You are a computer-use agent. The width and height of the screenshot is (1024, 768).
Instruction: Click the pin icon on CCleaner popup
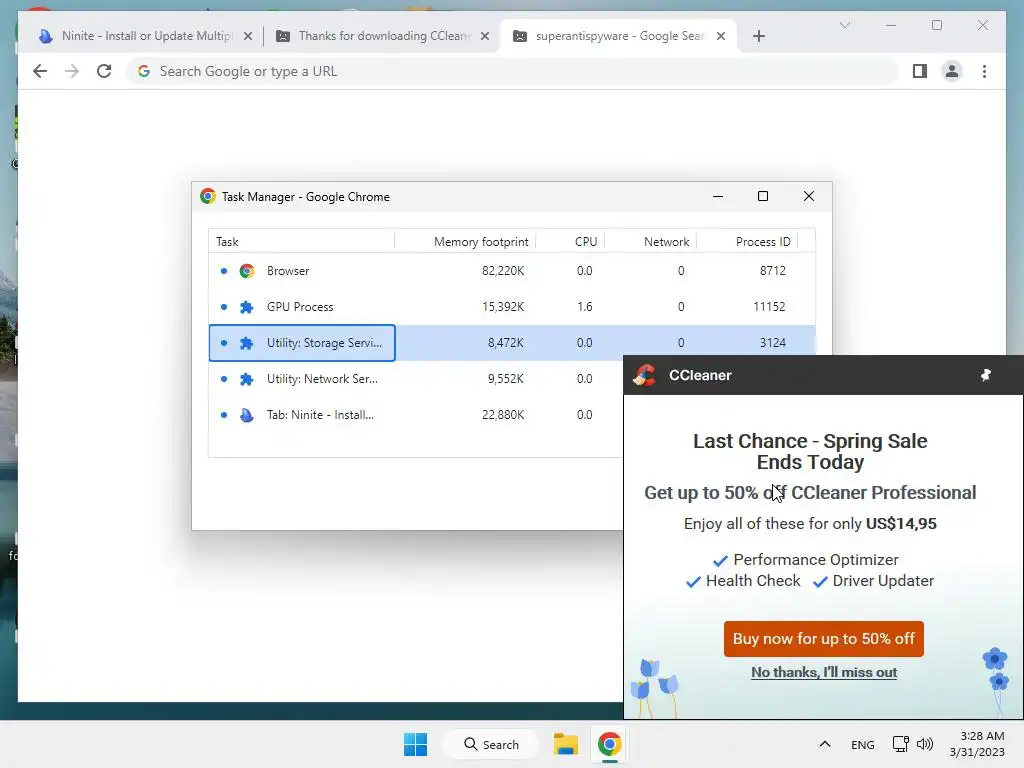tap(985, 375)
